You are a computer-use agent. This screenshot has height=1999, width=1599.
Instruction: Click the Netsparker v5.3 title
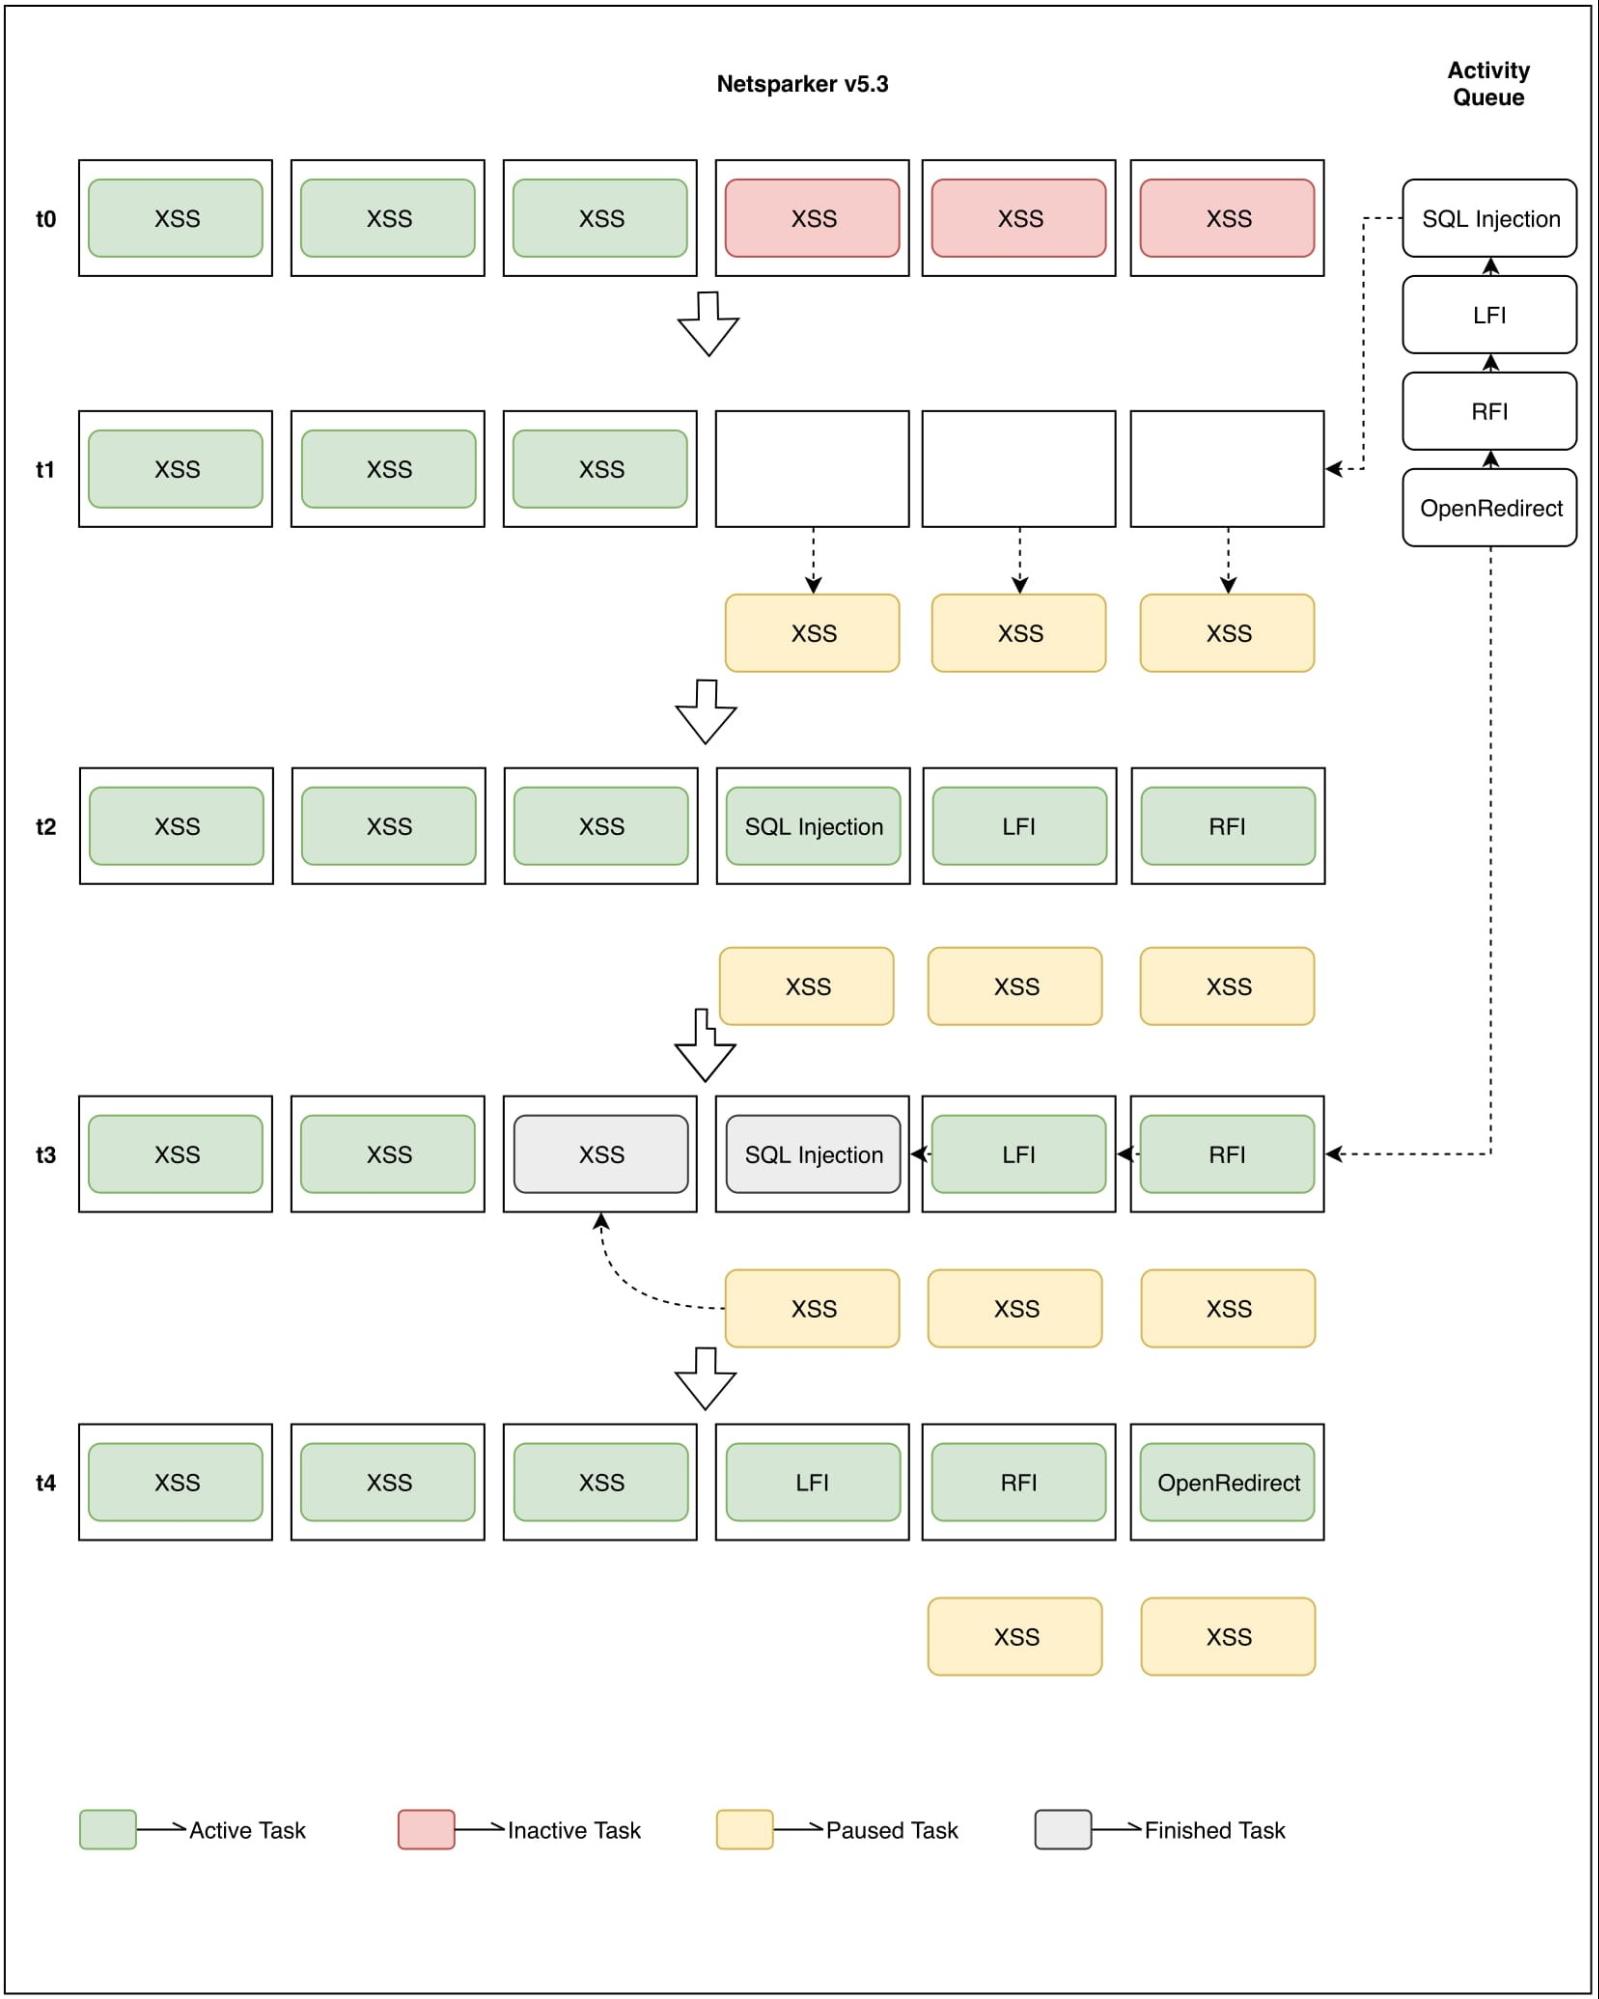802,84
